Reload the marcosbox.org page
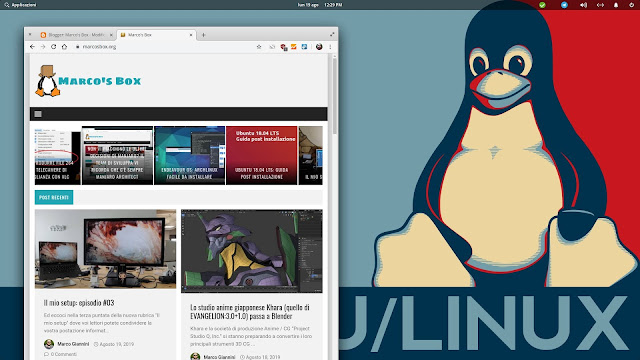 point(53,47)
